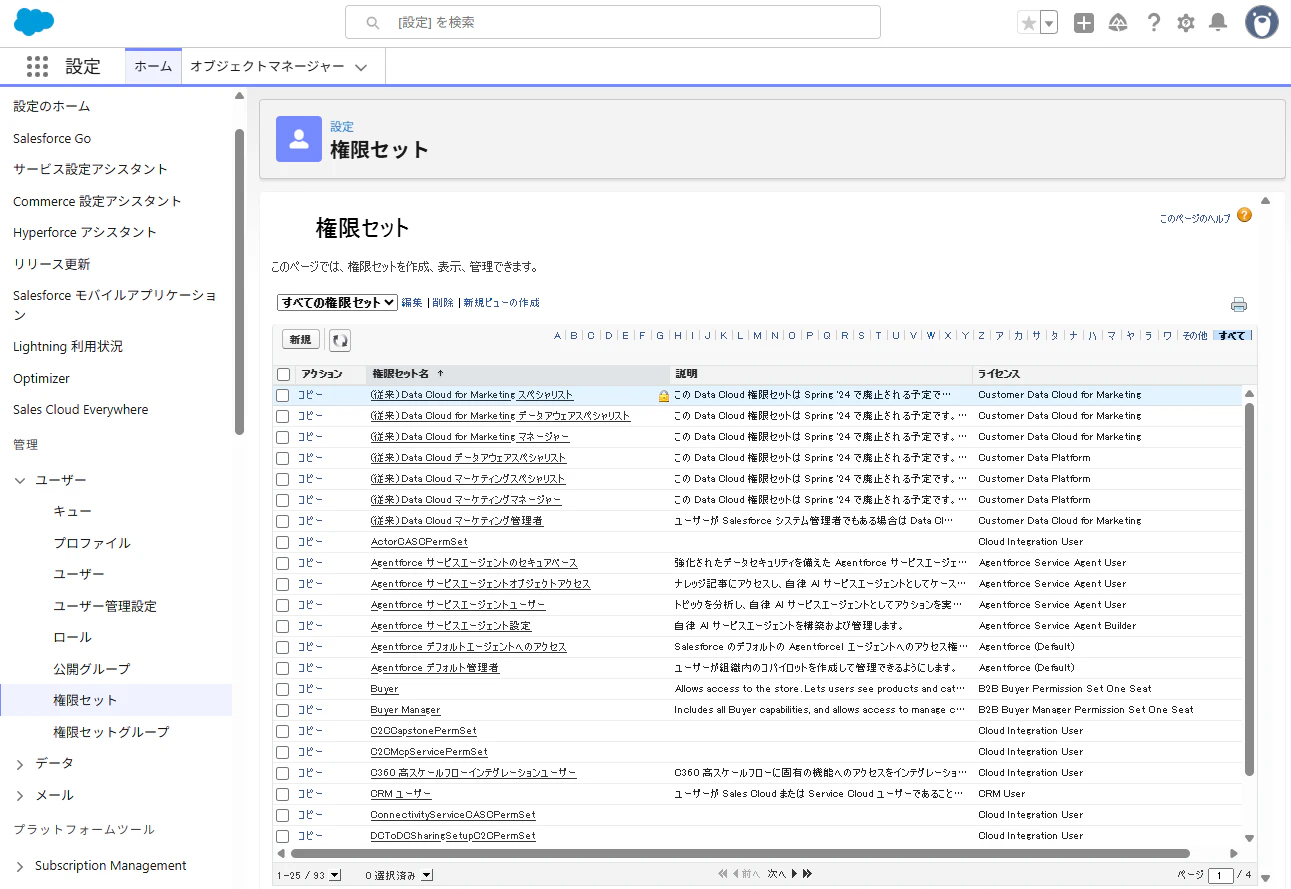Switch to the ホーム tab

(153, 66)
